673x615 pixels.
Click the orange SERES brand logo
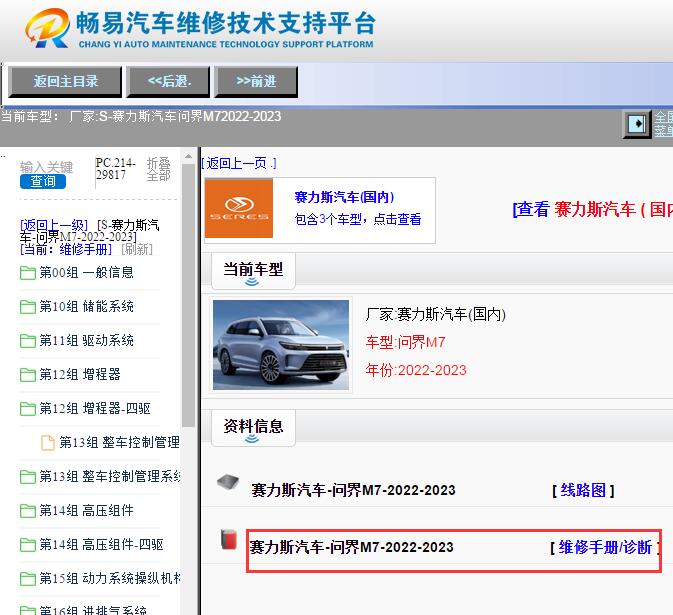coord(239,209)
